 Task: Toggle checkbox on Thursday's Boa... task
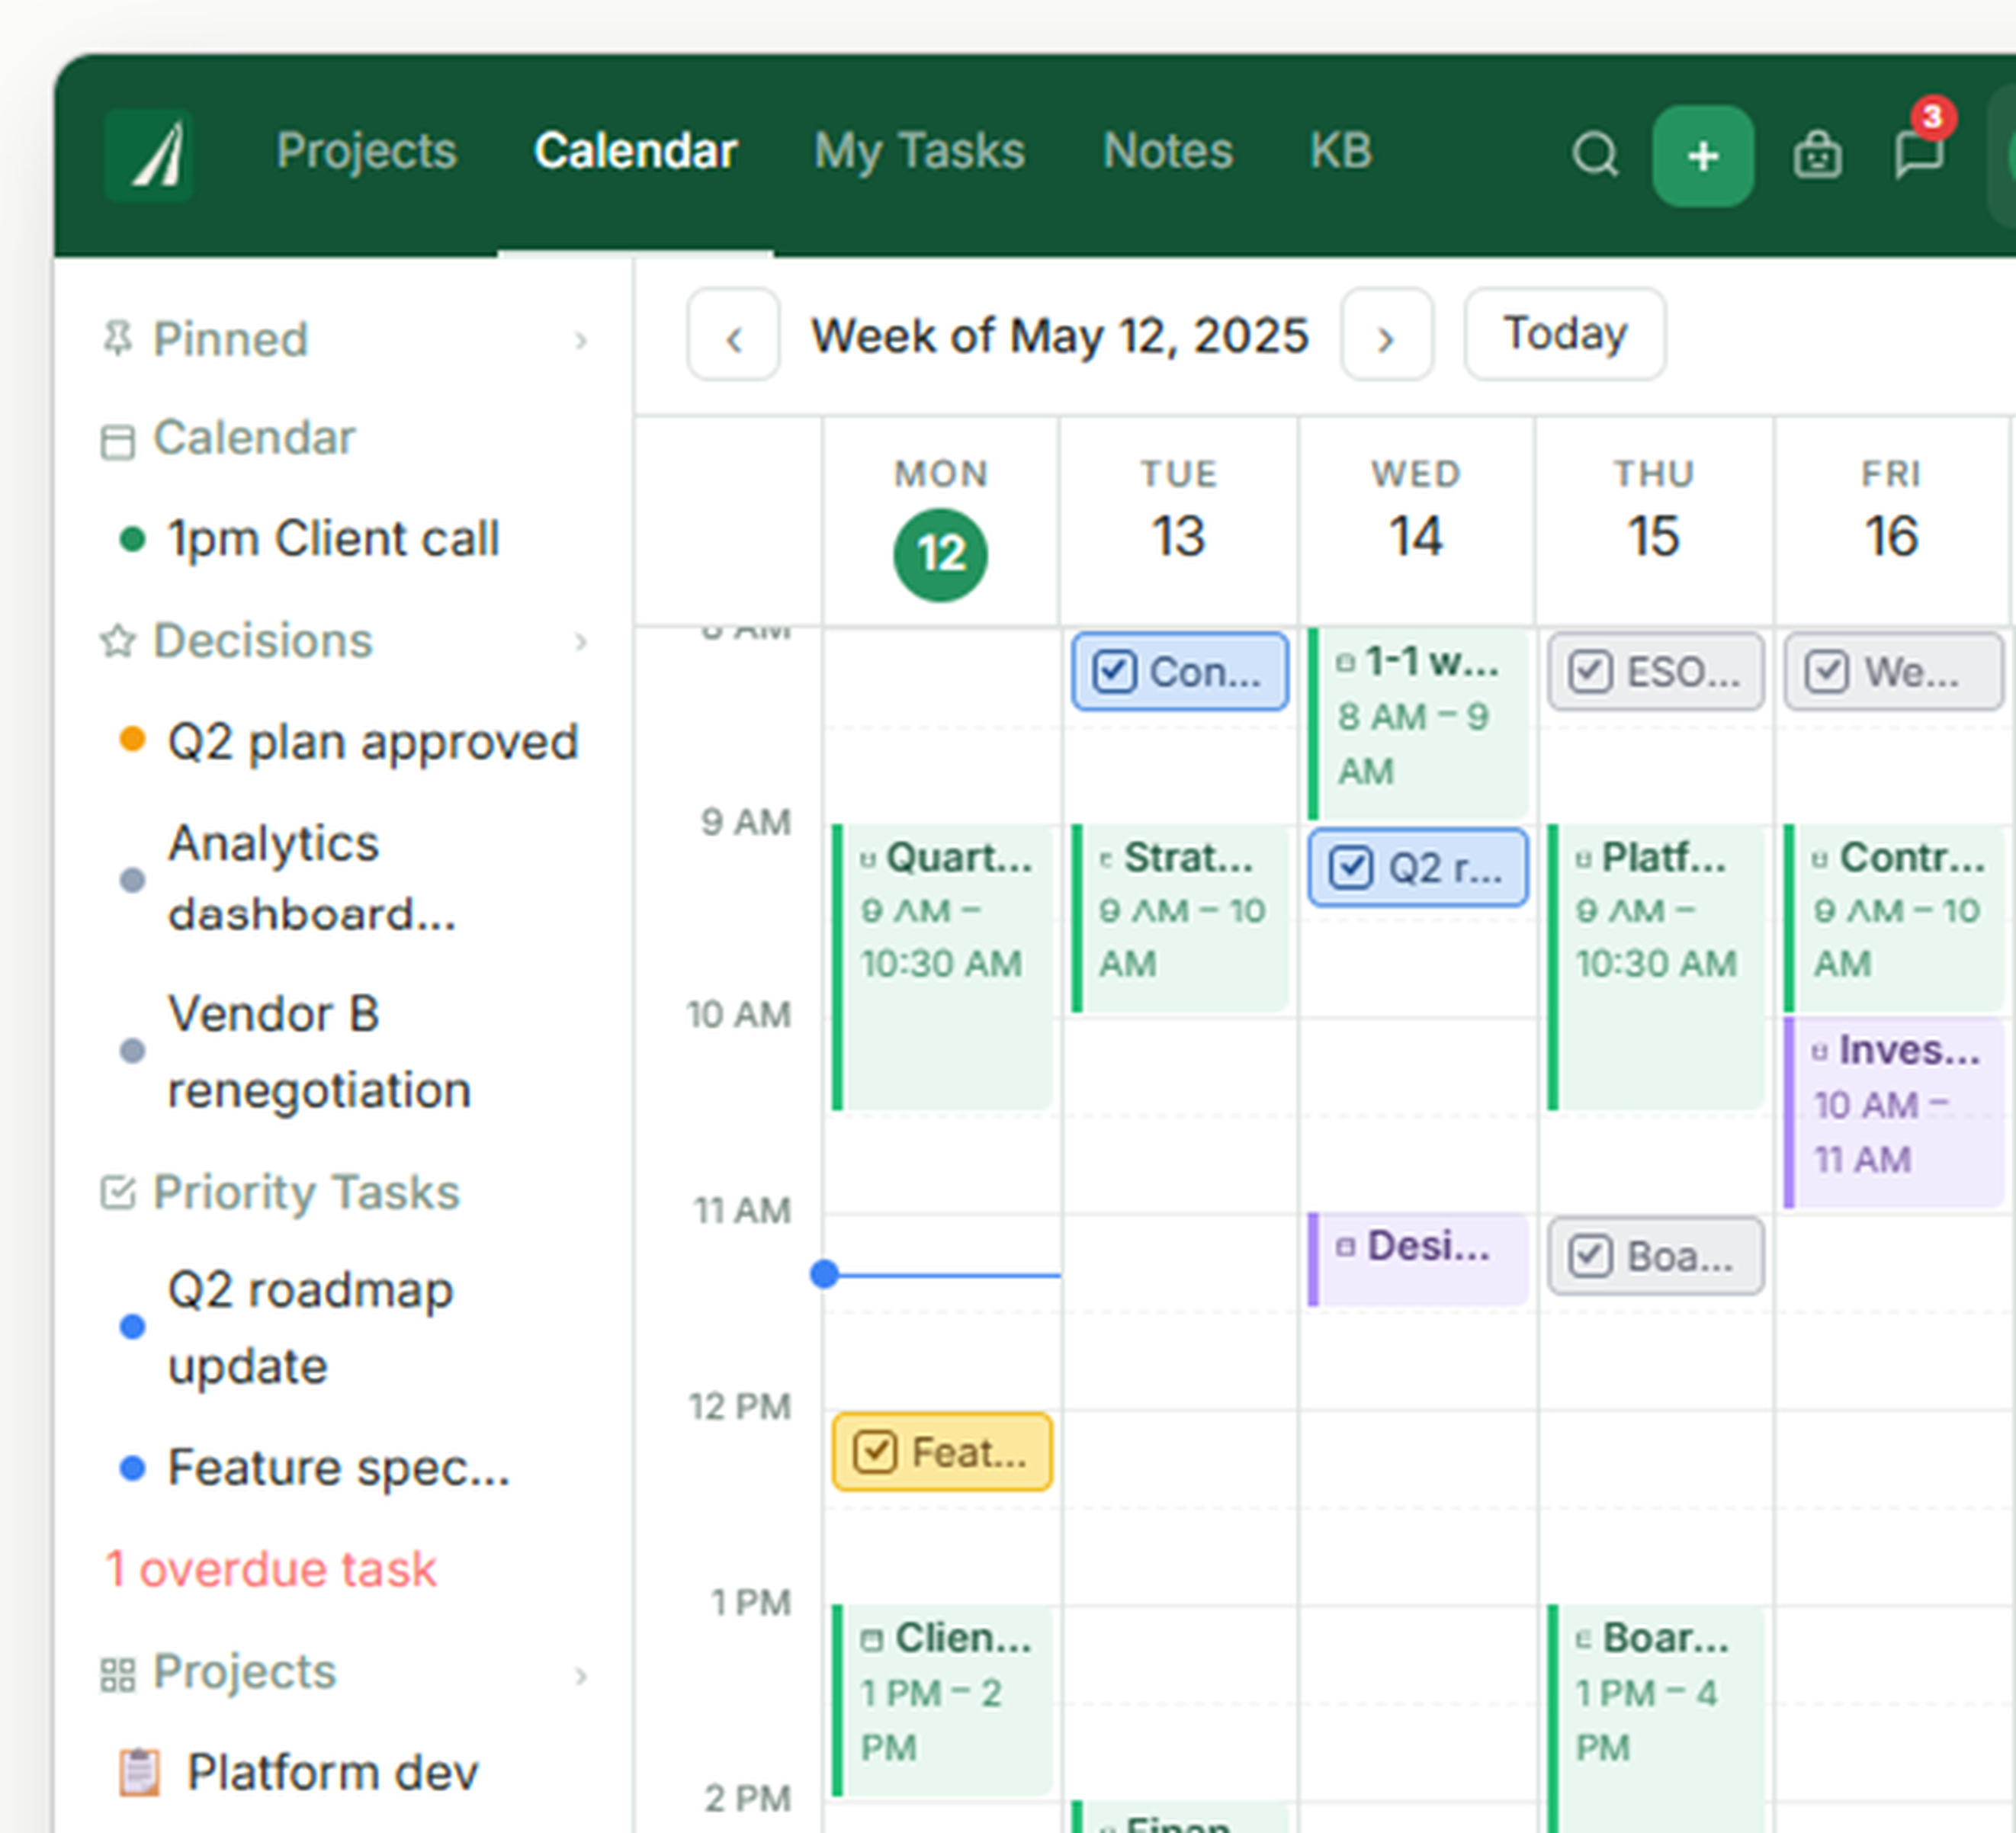pos(1590,1256)
